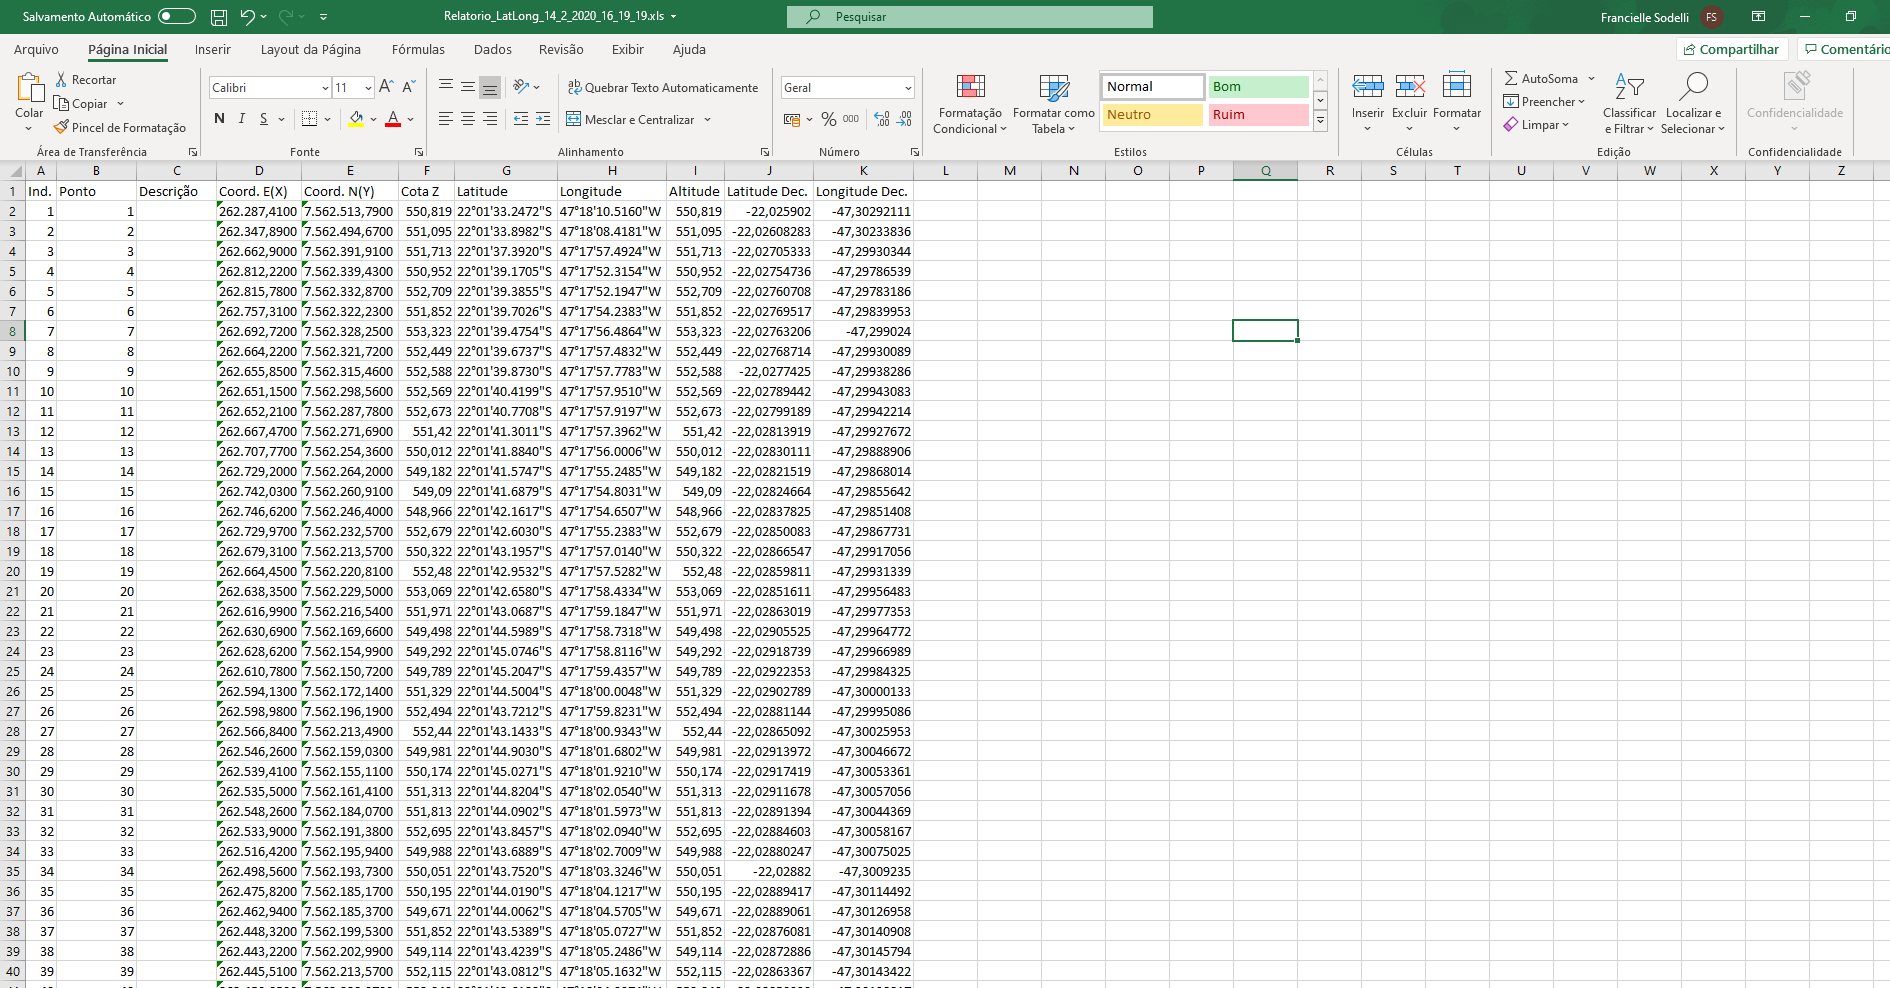Click Classificar e Filtrar icon
Viewport: 1890px width, 988px height.
pyautogui.click(x=1629, y=88)
